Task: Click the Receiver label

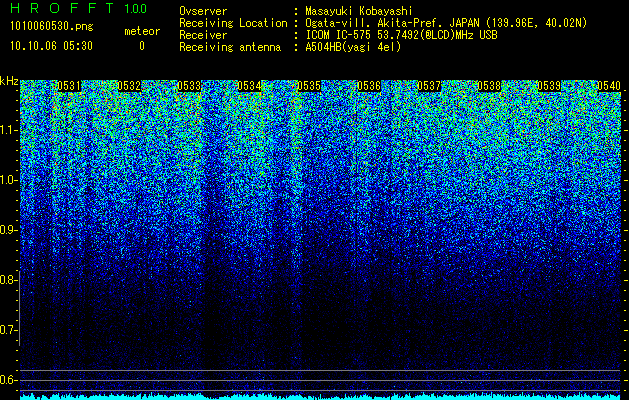Action: pyautogui.click(x=203, y=36)
